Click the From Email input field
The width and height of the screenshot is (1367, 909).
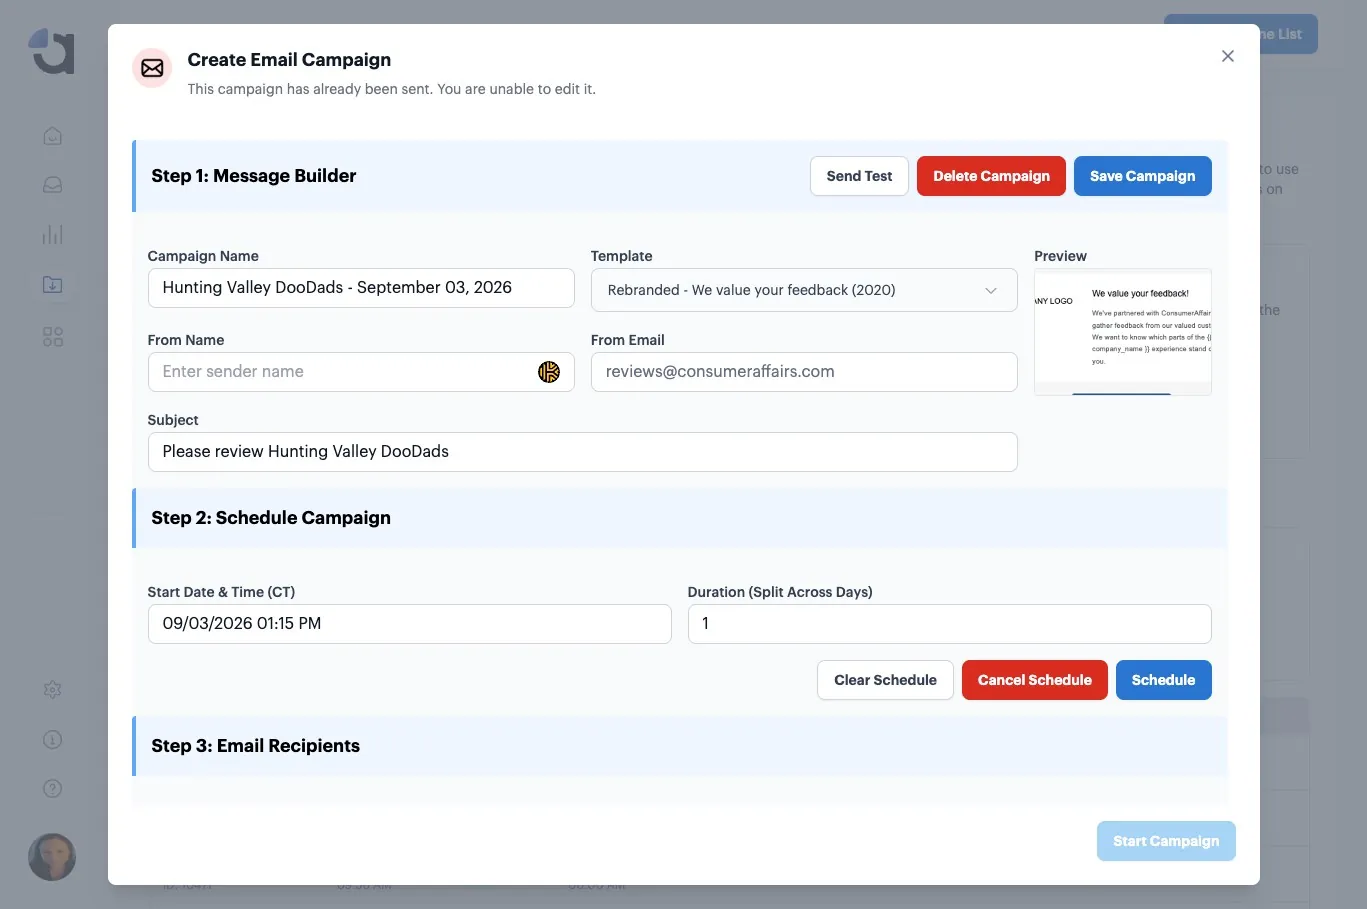pos(804,372)
